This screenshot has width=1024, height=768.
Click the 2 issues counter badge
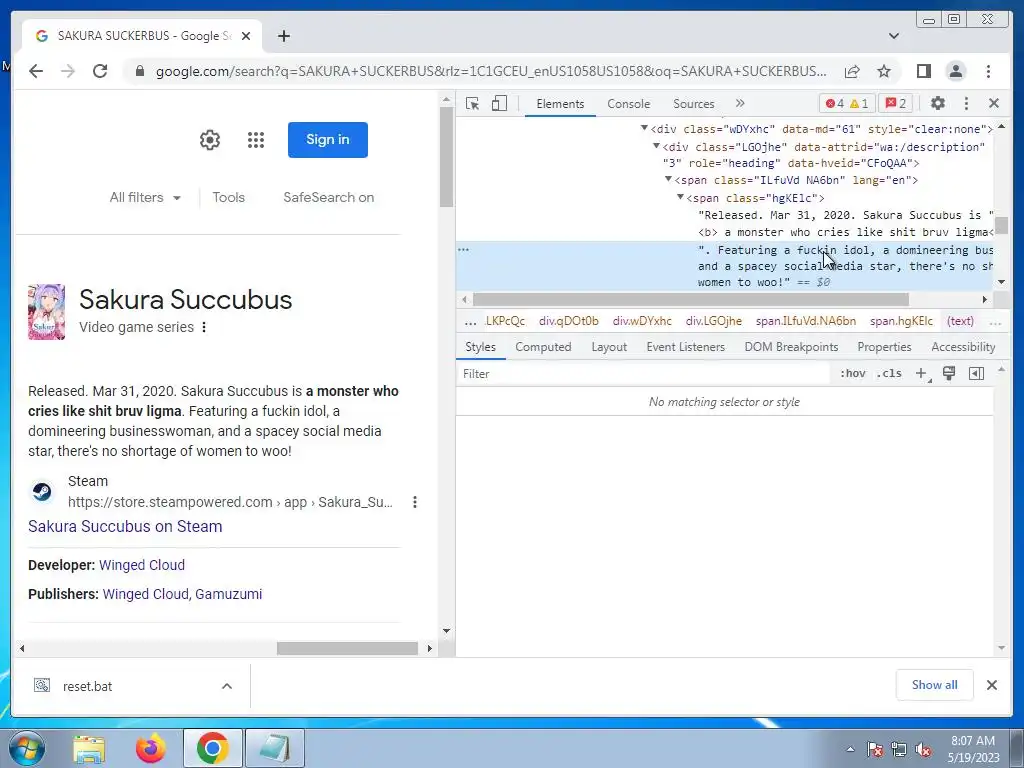tap(896, 104)
